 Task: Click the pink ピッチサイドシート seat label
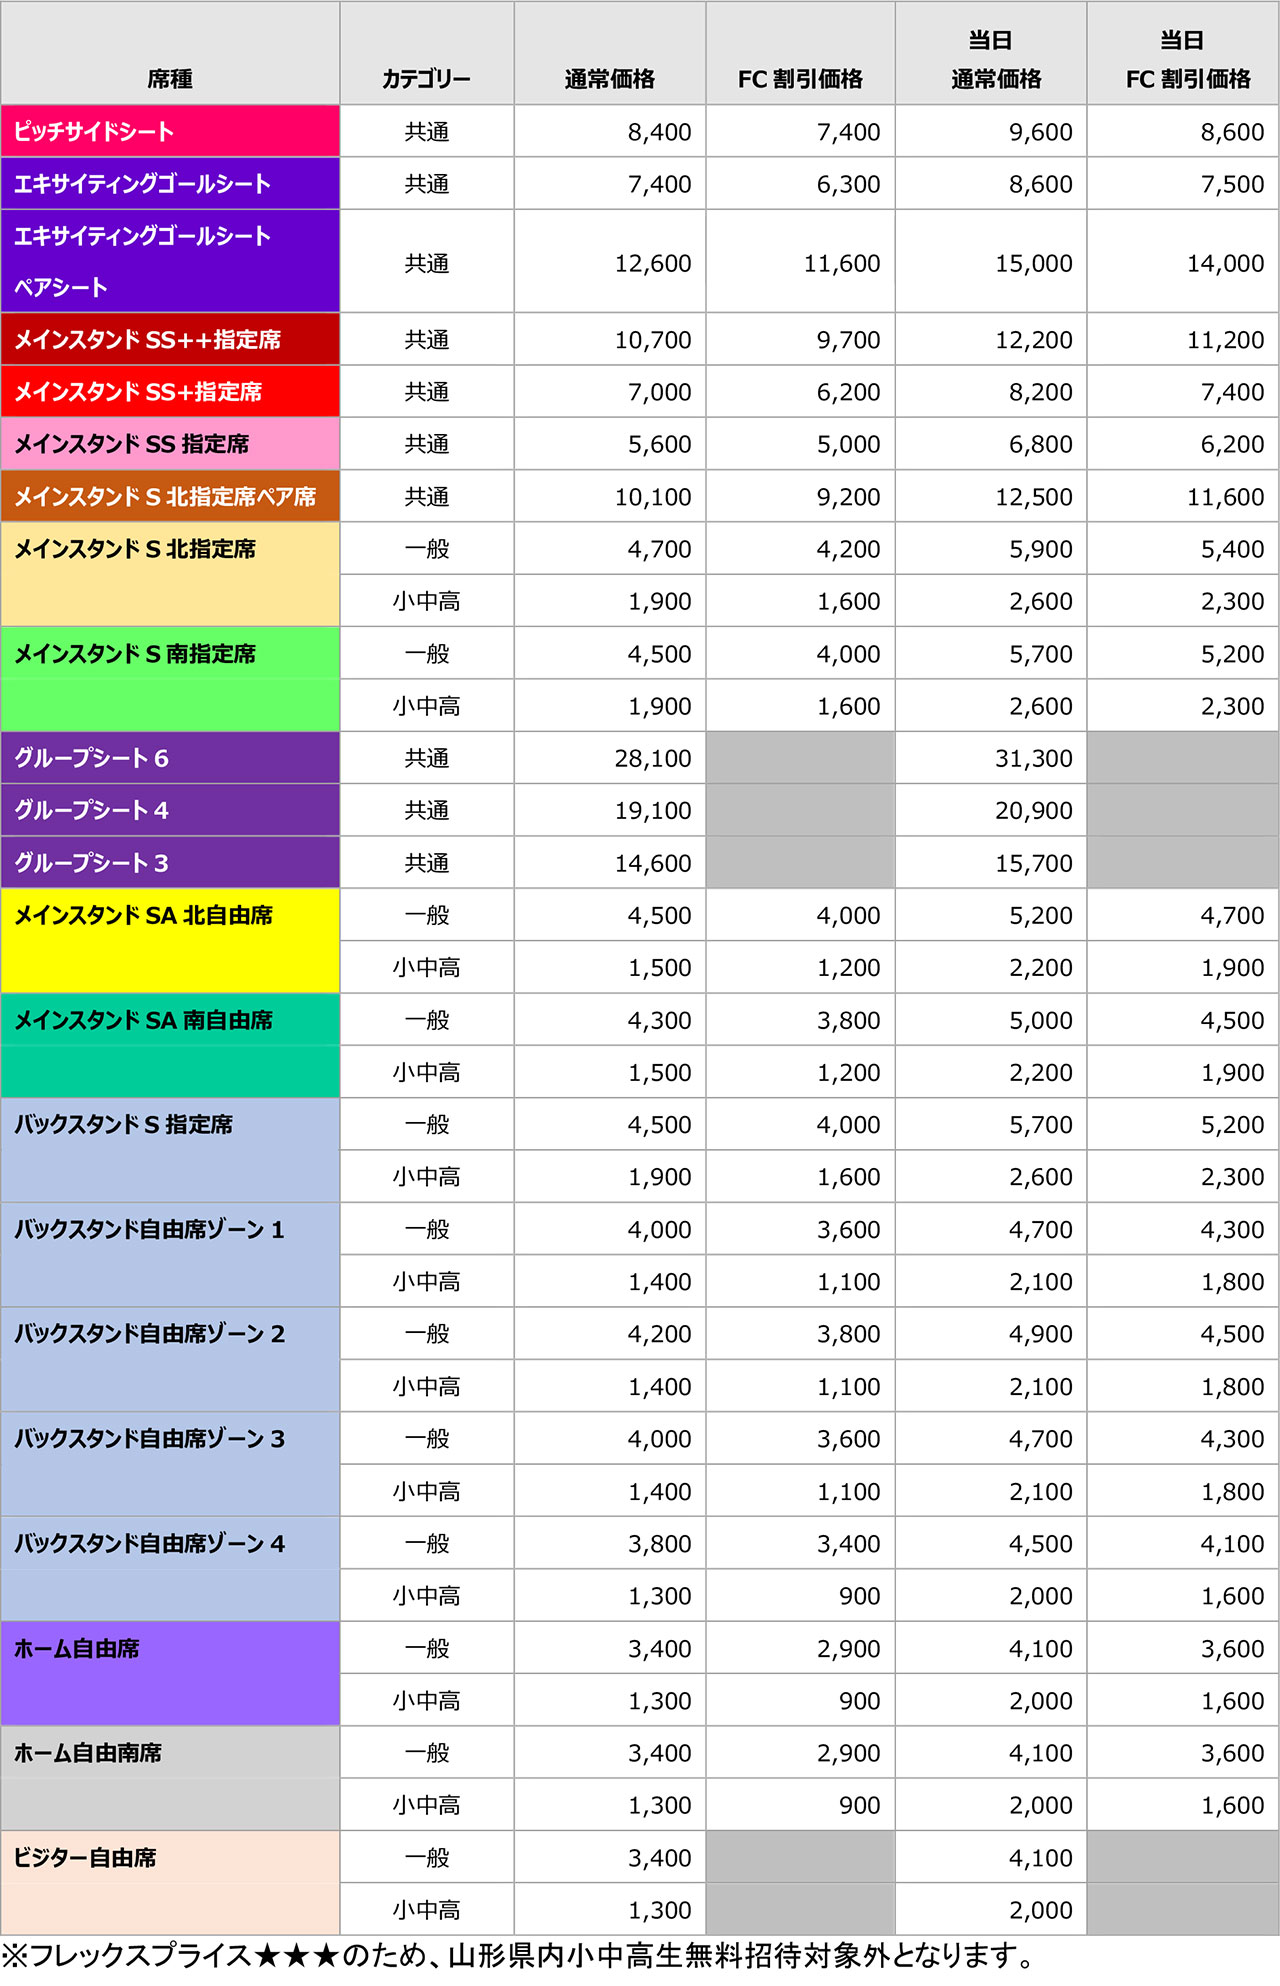(170, 131)
